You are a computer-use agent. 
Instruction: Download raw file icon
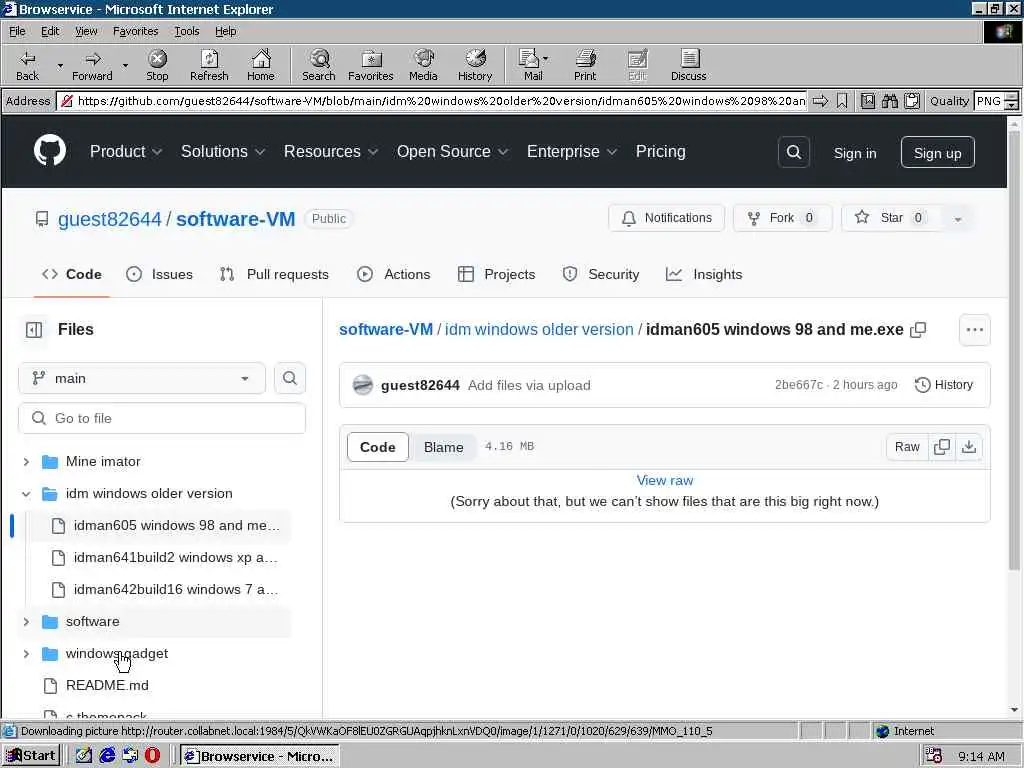969,447
